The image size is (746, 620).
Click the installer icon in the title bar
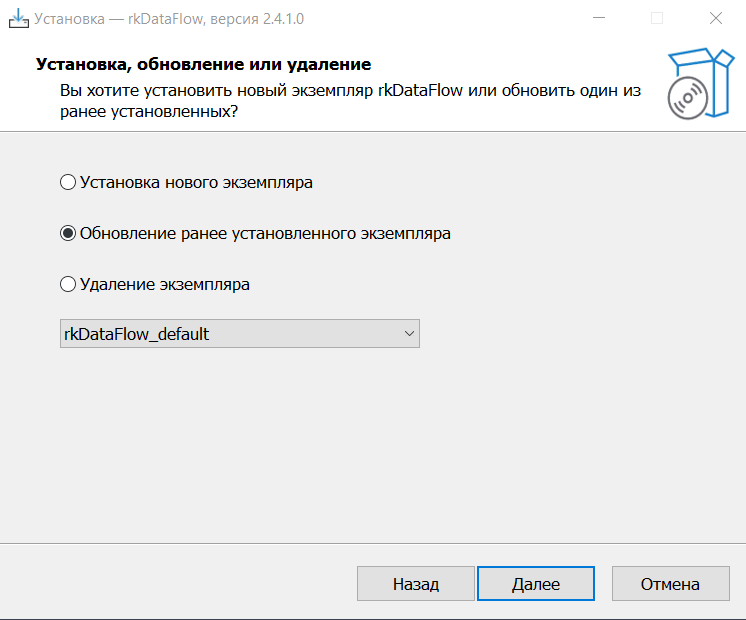coord(18,18)
